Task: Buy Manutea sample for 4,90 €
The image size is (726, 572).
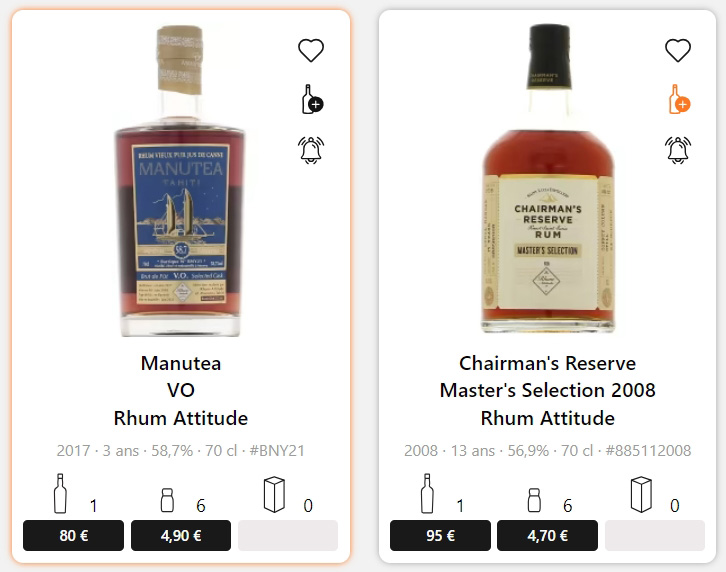Action: click(181, 535)
